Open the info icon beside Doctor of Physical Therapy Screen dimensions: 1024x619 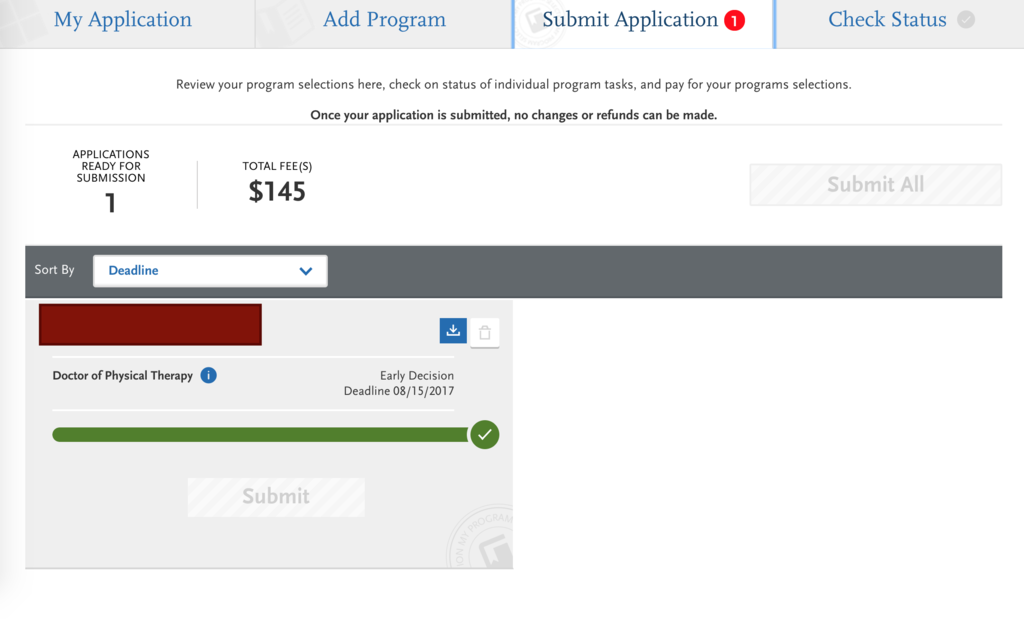tap(208, 375)
